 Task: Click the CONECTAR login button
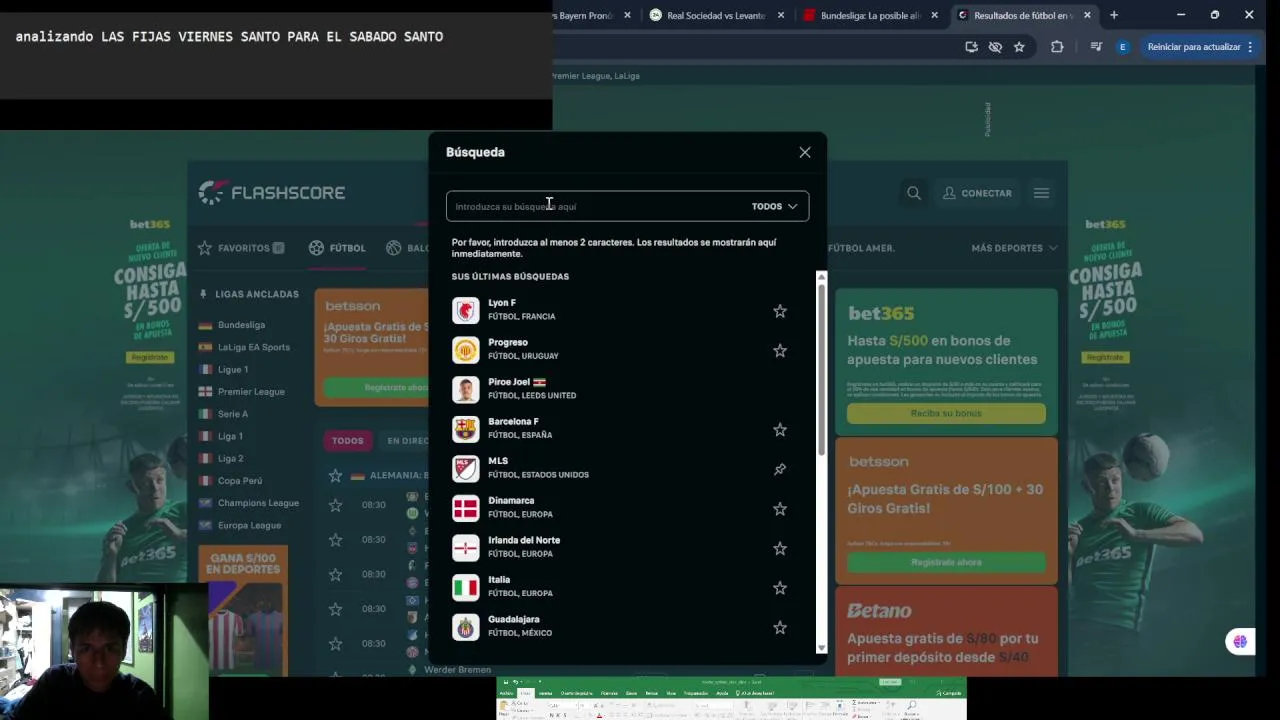tap(977, 193)
